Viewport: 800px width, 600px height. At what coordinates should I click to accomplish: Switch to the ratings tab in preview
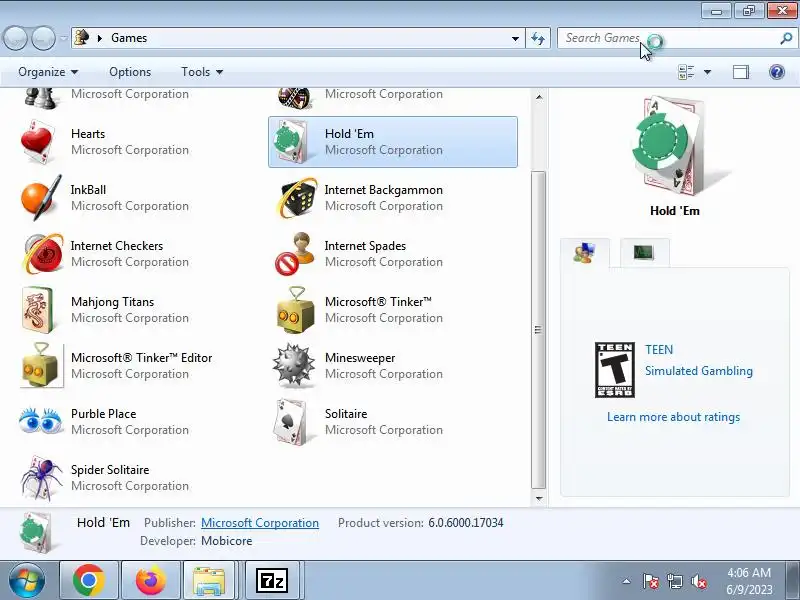pos(585,253)
